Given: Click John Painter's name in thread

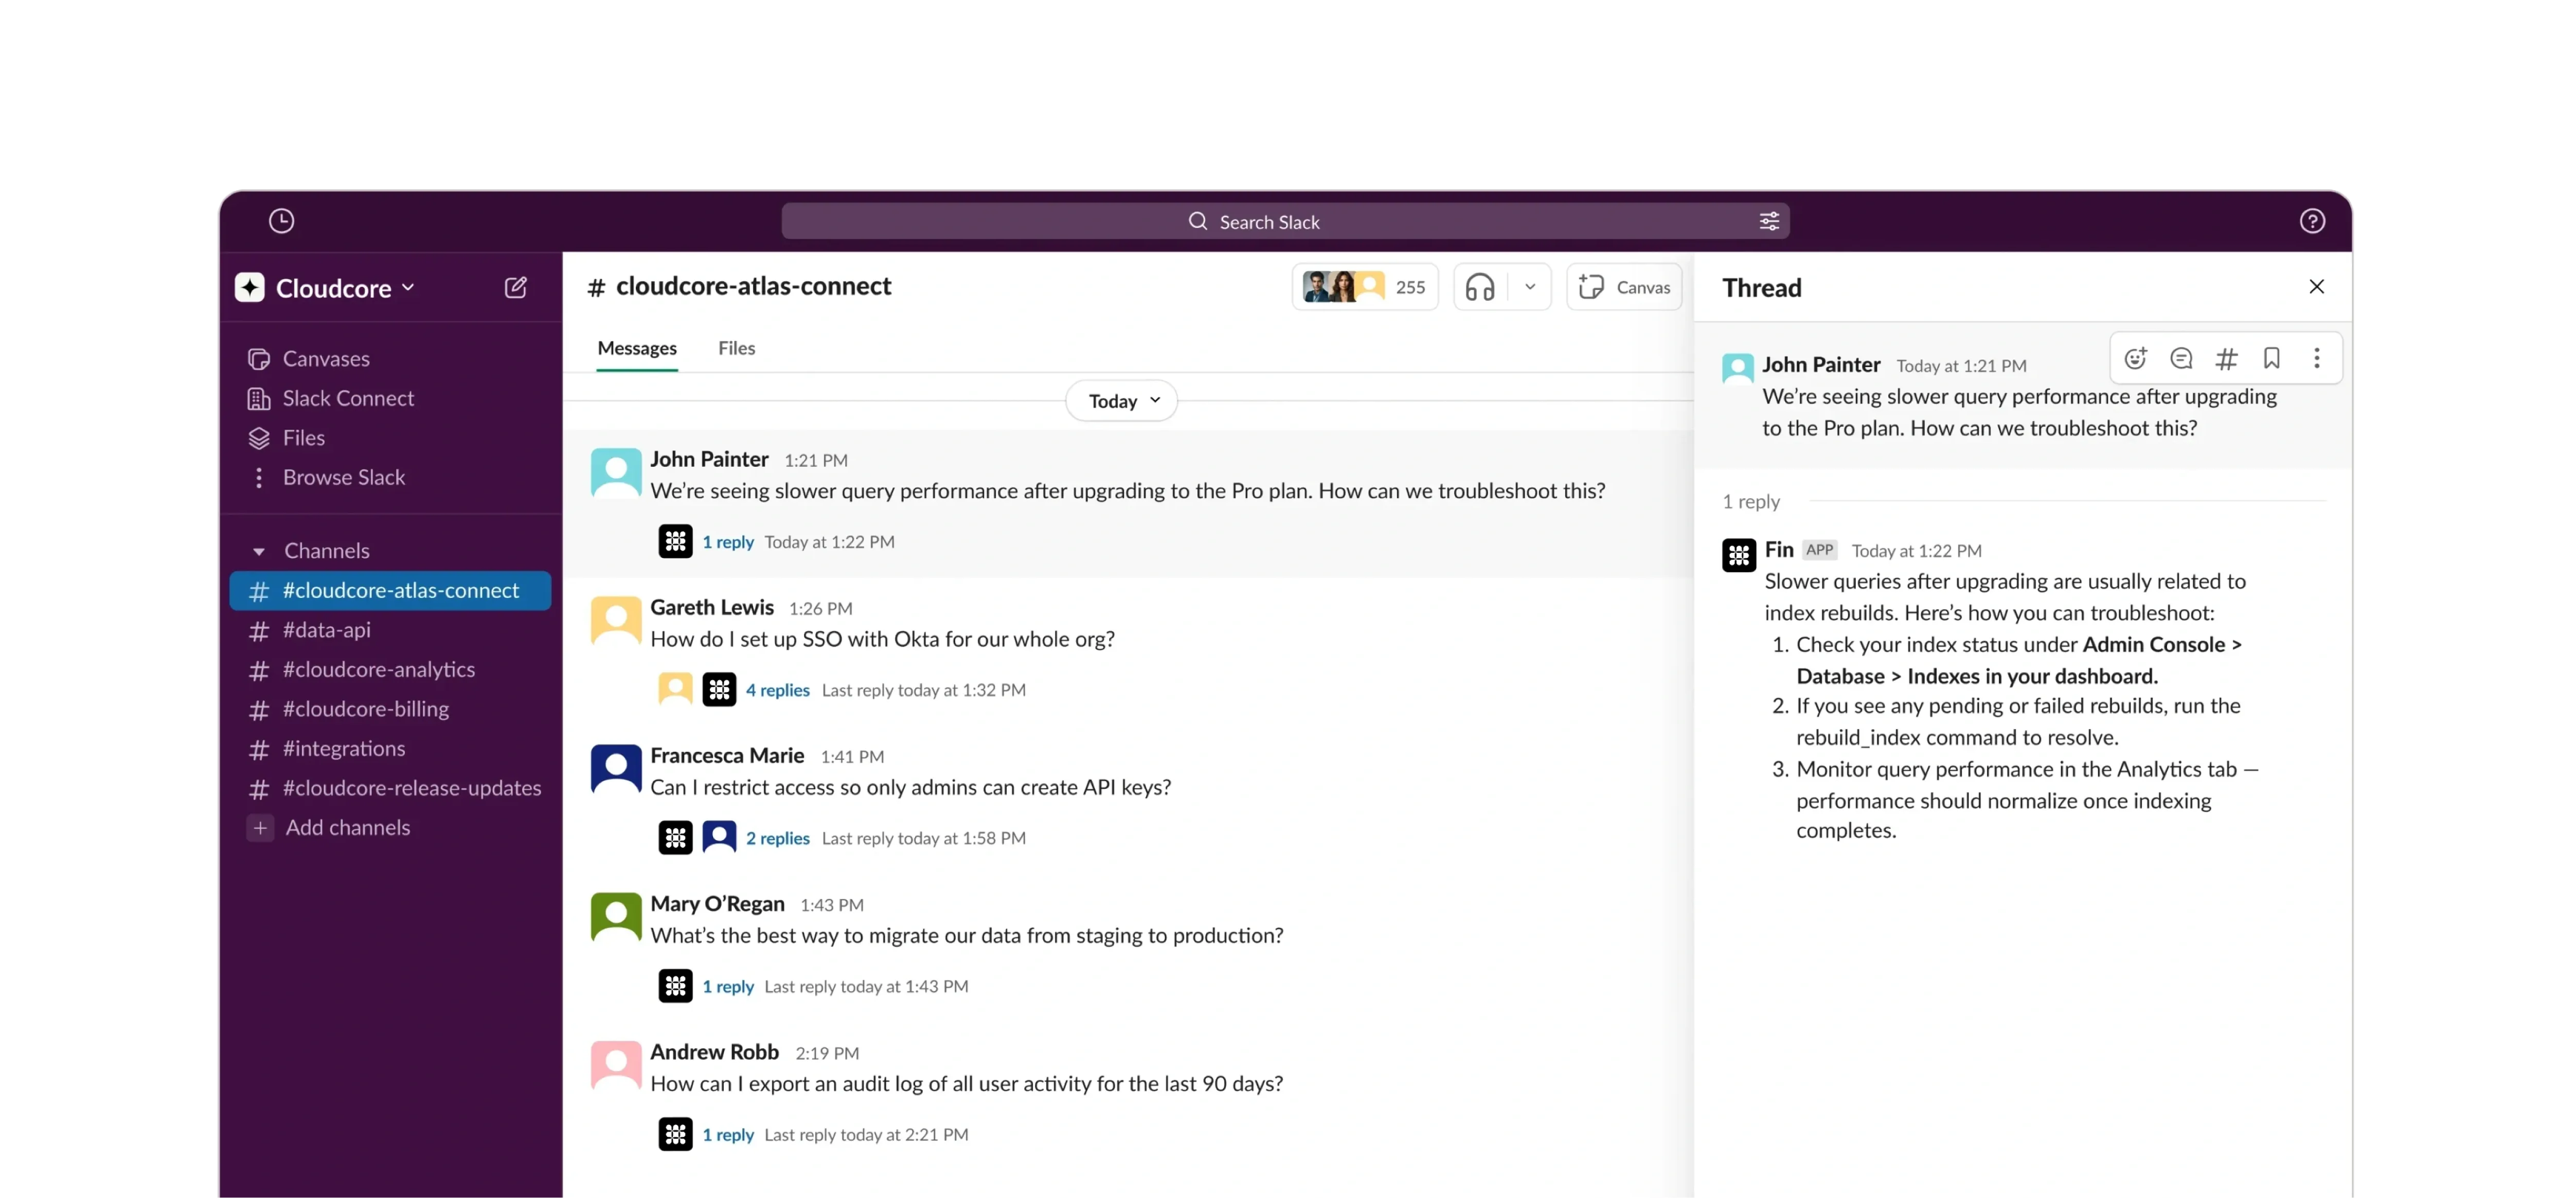Looking at the screenshot, I should point(1821,365).
